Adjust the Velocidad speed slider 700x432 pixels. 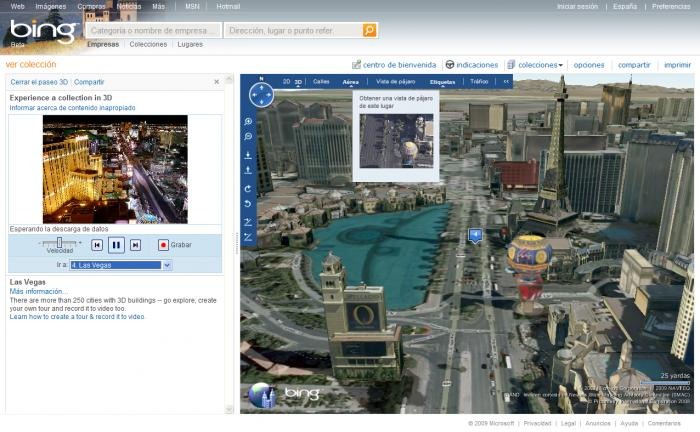pyautogui.click(x=59, y=243)
